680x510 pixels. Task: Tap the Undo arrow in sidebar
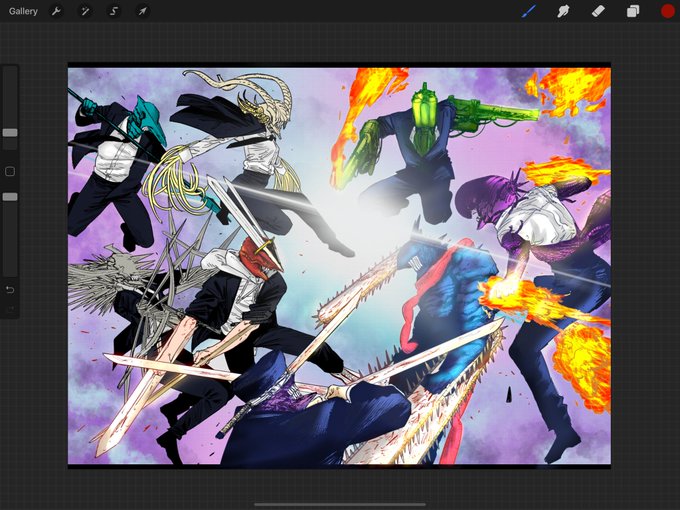tap(10, 290)
